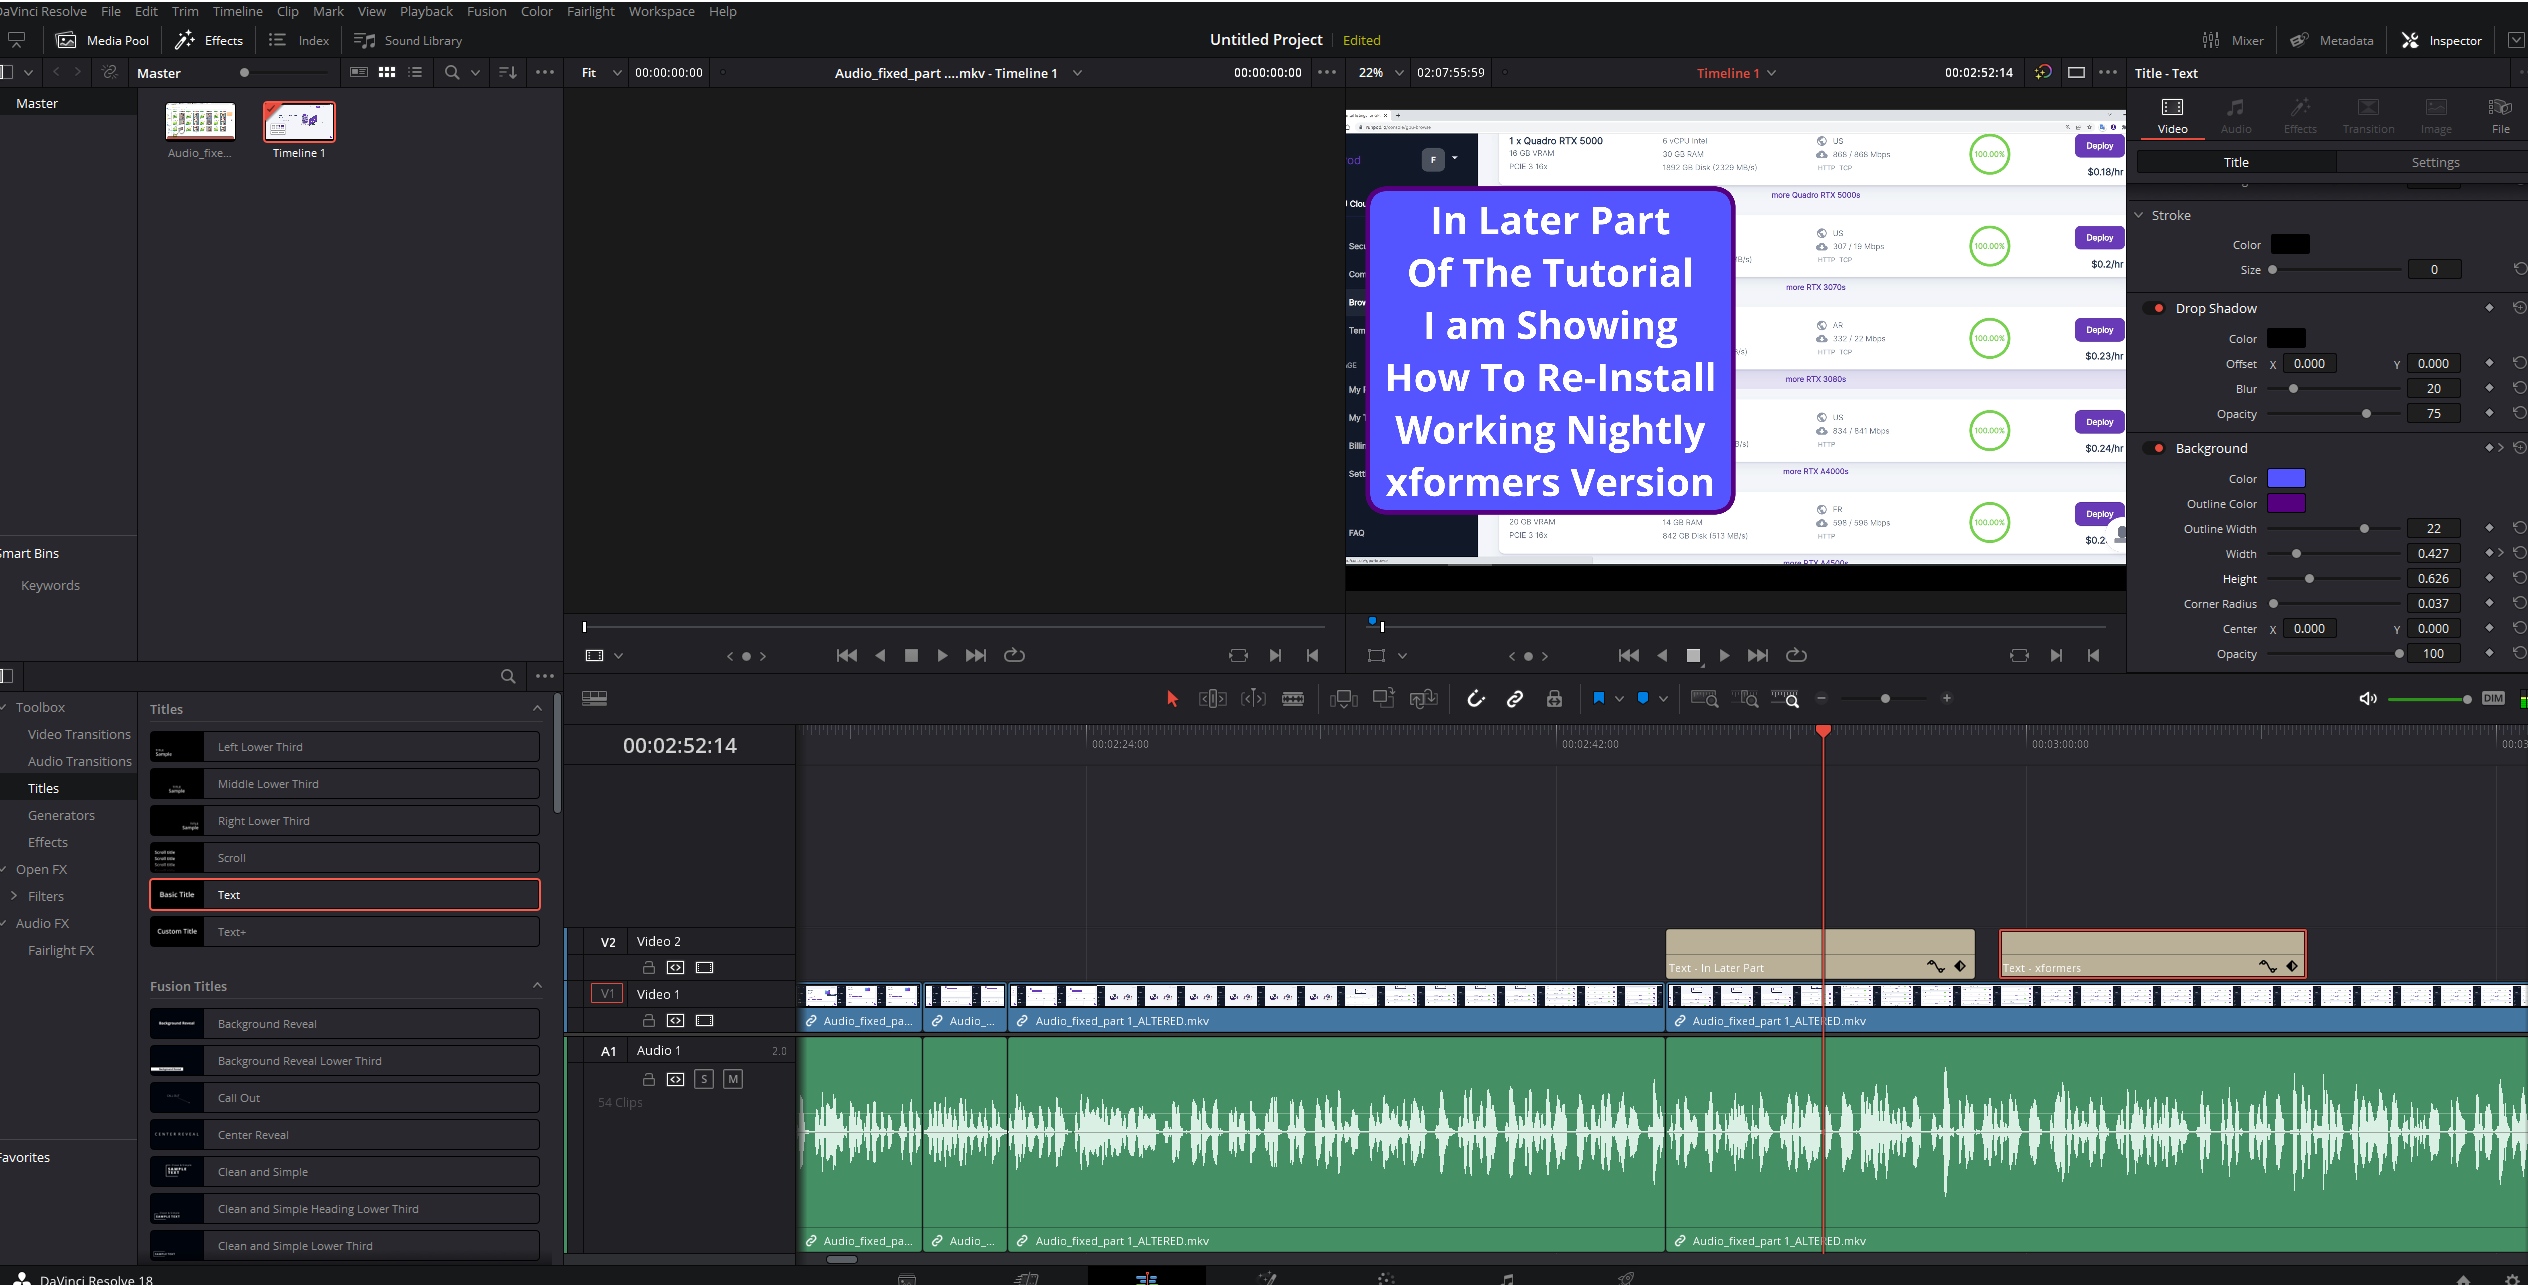Open the Fusion menu
Viewport: 2528px width, 1285px height.
click(x=486, y=11)
